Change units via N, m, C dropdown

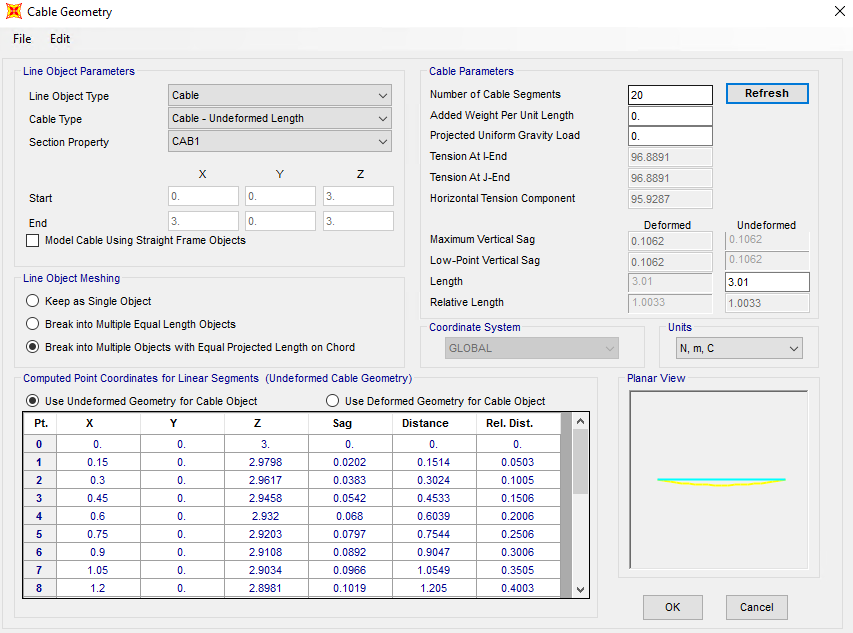point(738,349)
